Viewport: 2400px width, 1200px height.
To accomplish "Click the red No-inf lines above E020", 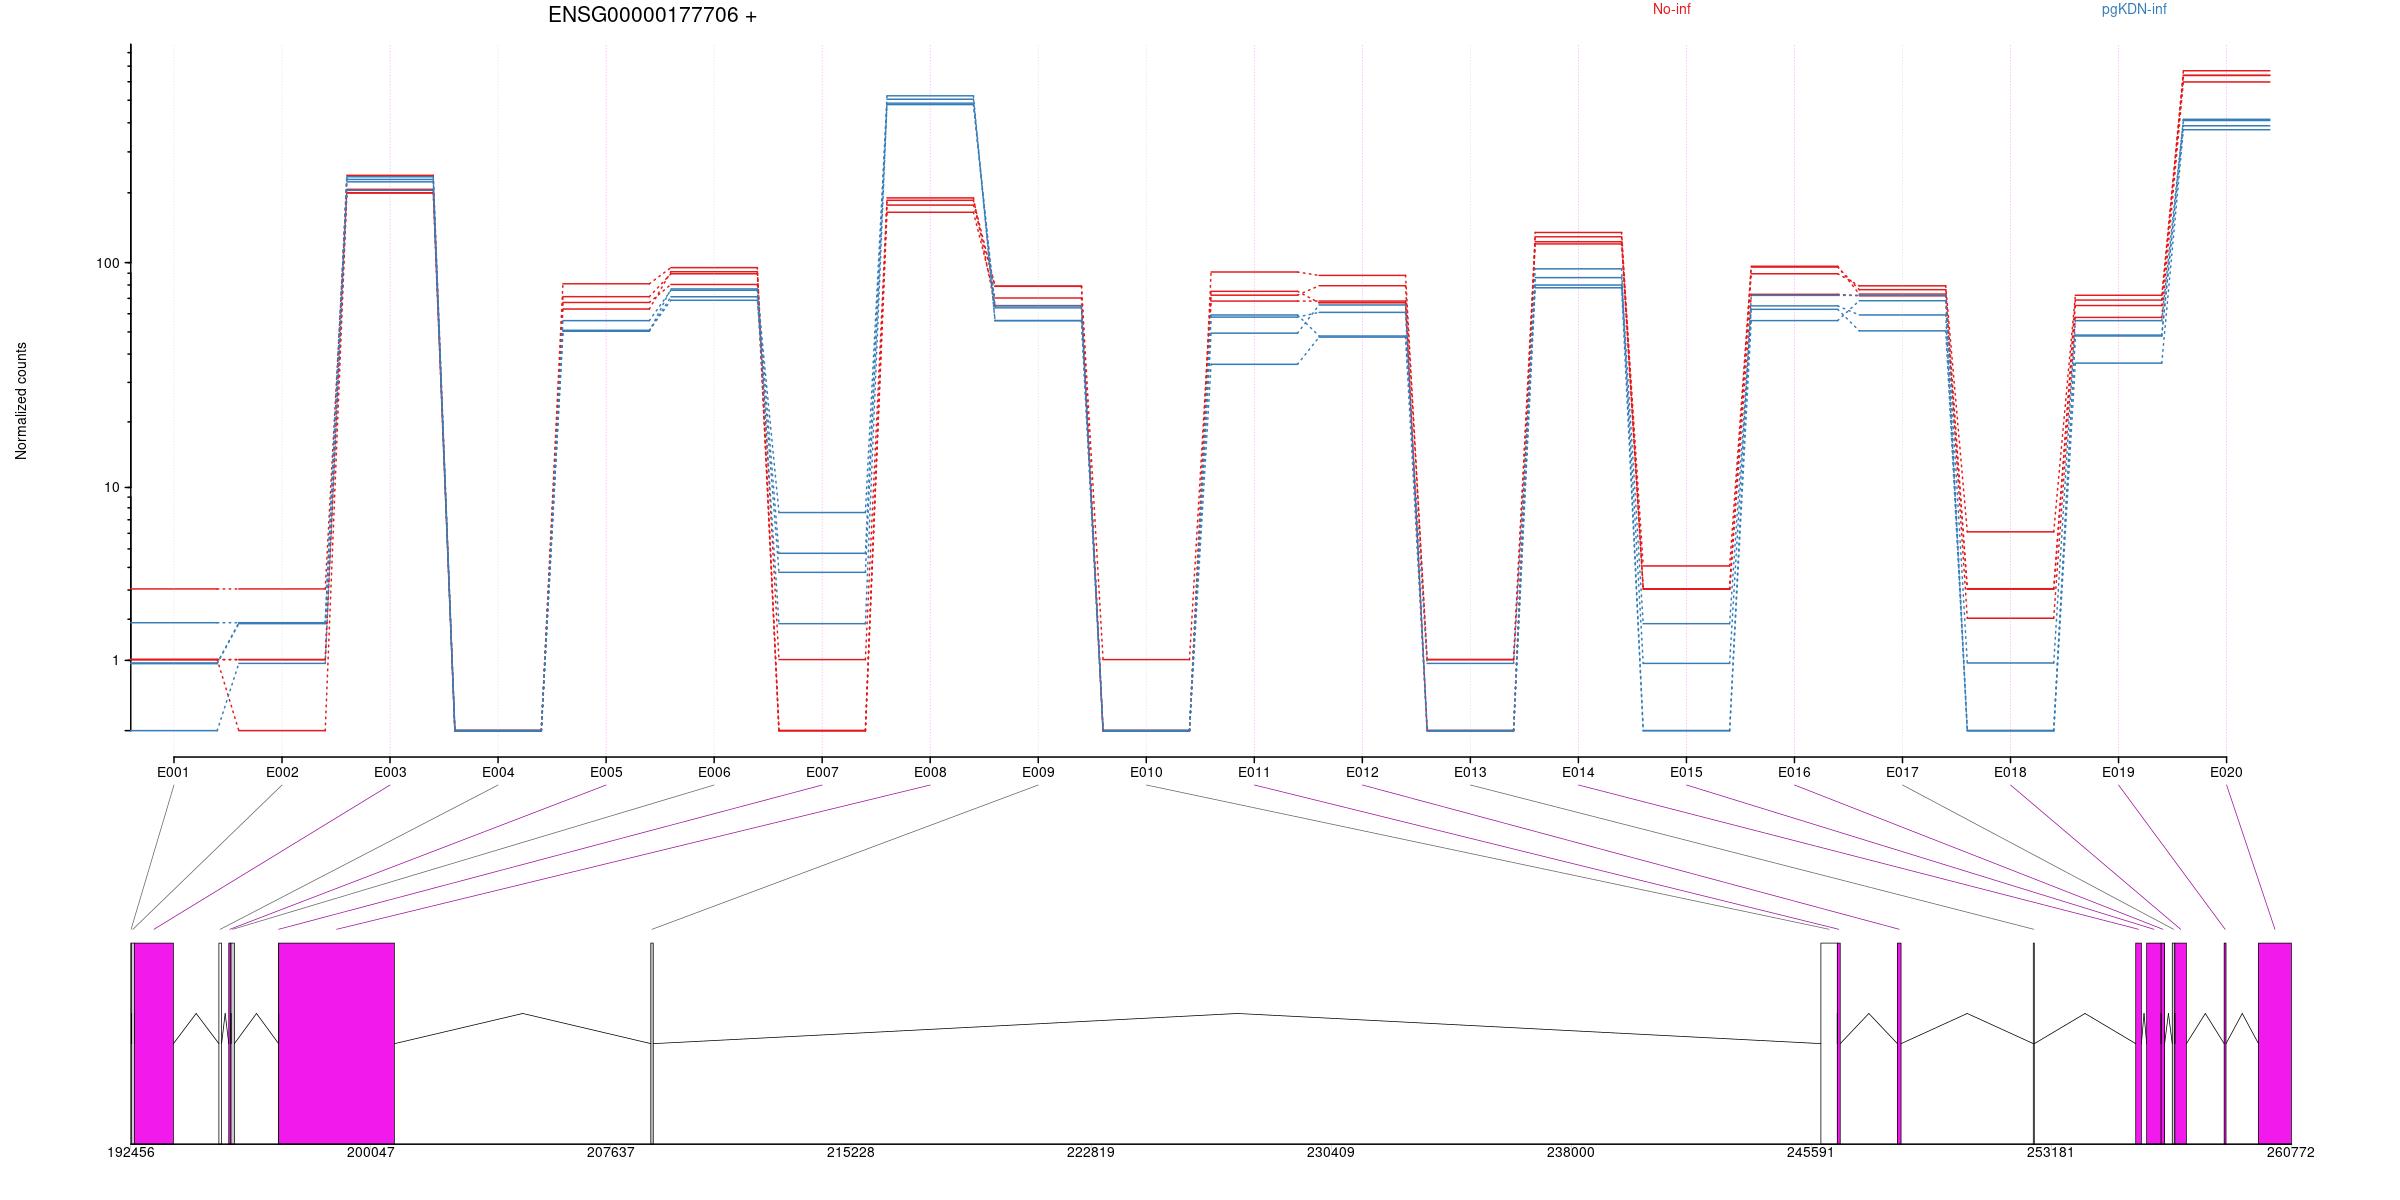I will (2226, 76).
